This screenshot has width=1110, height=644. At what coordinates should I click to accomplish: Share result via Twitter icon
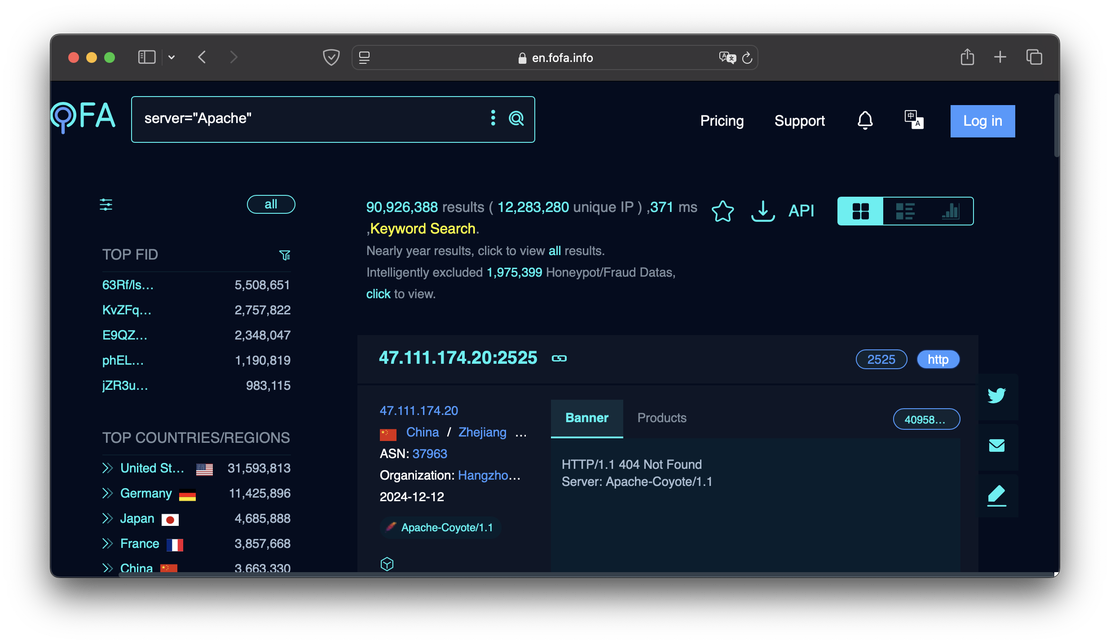tap(996, 396)
